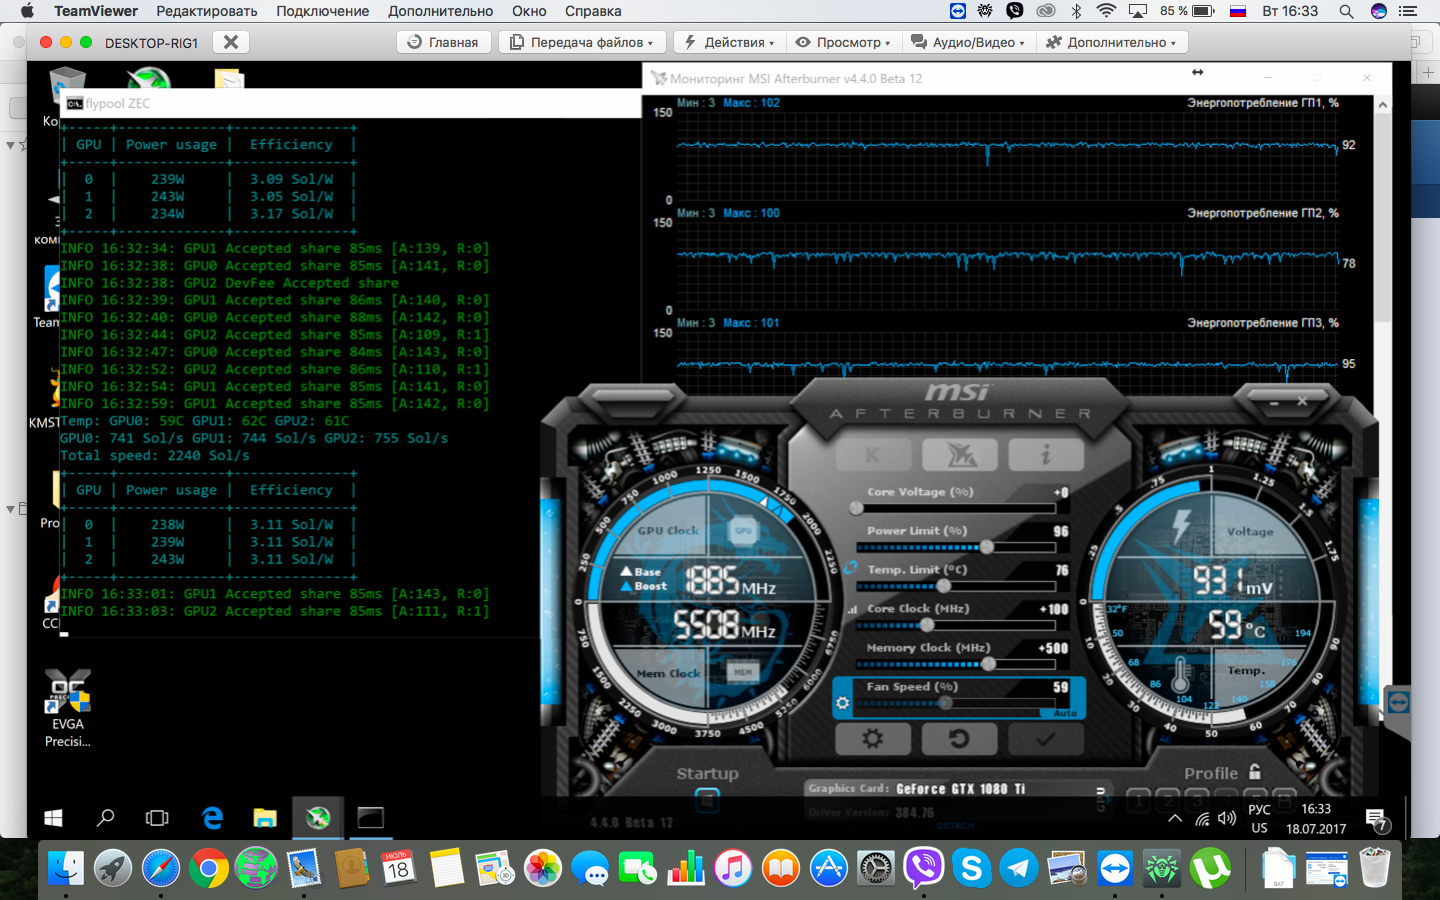Open File Explorer on the Windows taskbar
1440x900 pixels.
(265, 818)
